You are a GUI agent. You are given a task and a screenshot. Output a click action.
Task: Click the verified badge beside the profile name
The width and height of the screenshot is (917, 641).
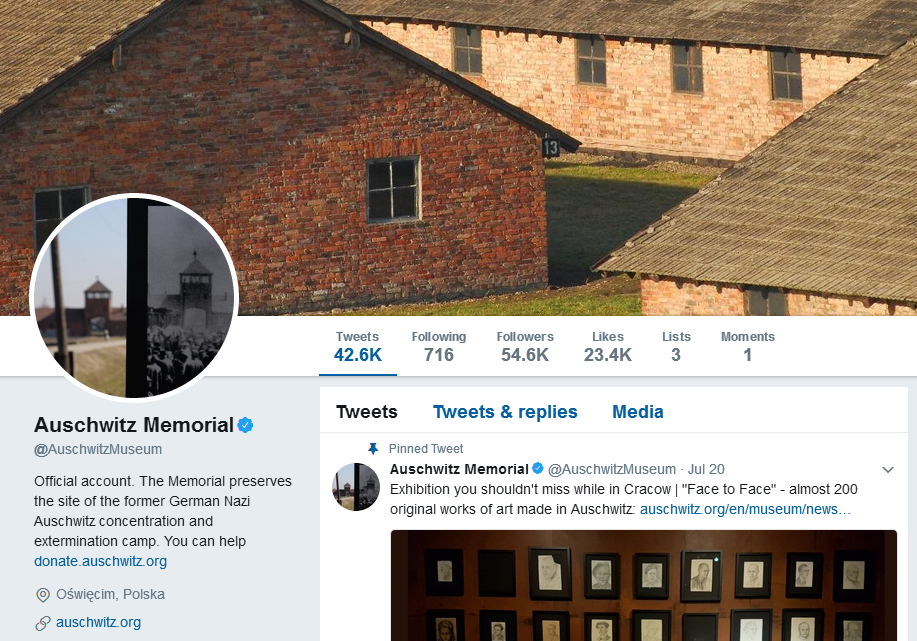tap(245, 425)
